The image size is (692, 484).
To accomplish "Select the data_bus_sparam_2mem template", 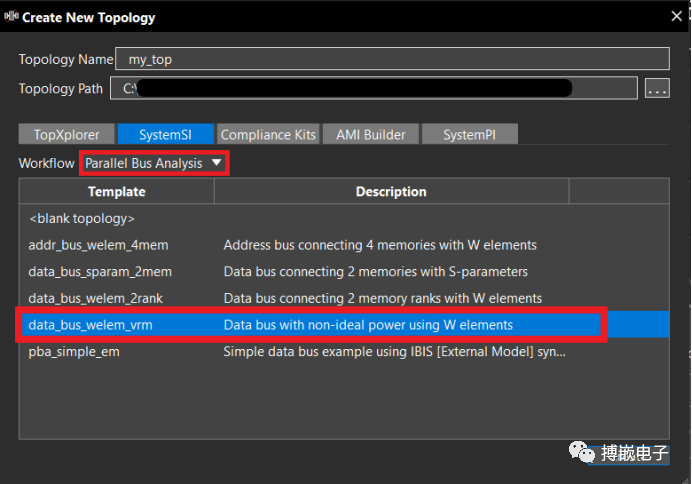I will click(x=100, y=271).
